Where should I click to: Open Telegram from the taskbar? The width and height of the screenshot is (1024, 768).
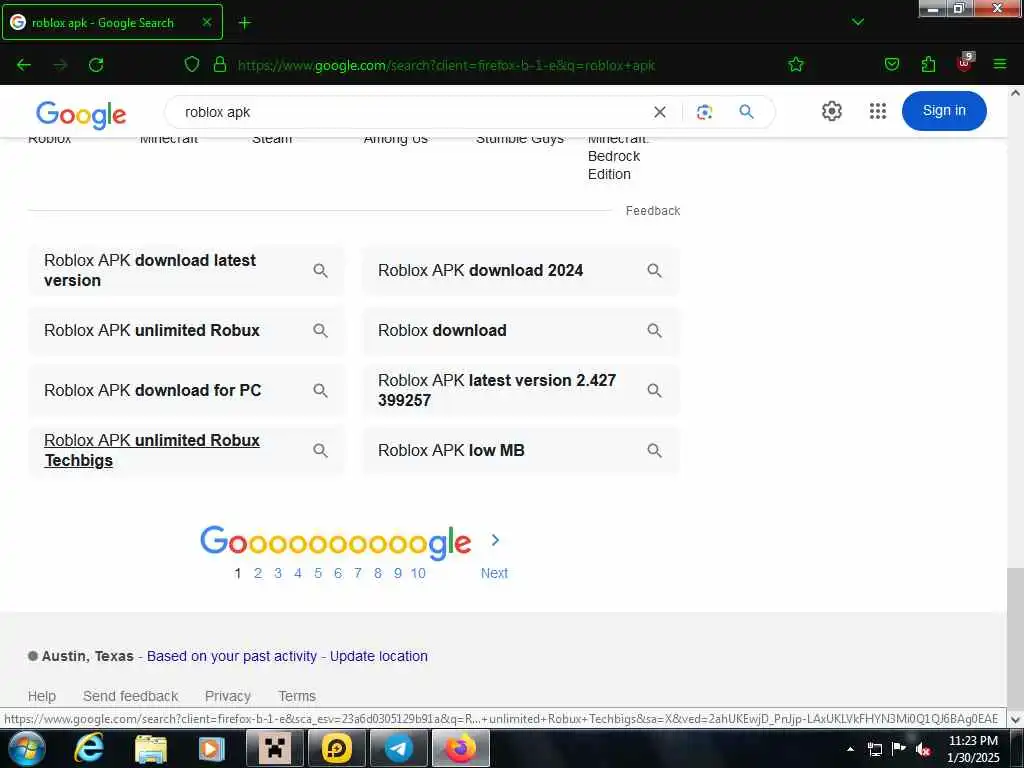[398, 748]
